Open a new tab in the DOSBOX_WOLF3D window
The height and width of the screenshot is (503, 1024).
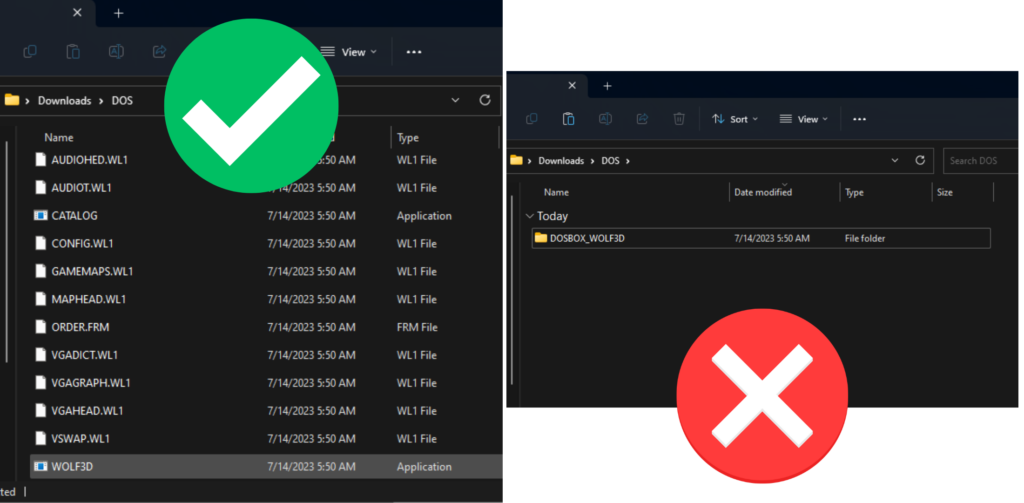click(x=607, y=86)
